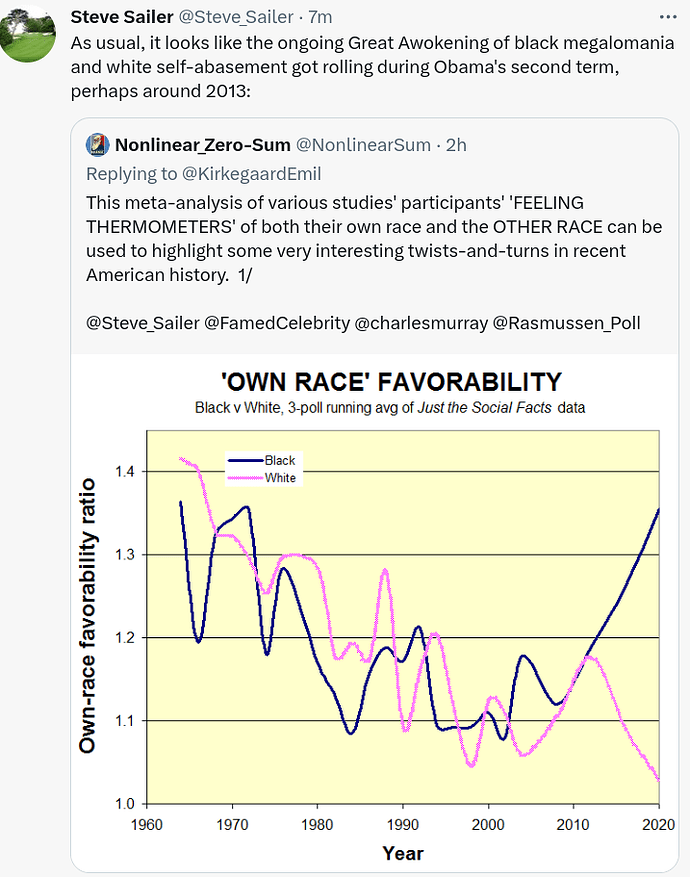
Task: Select Steve Sailer's main tweet text
Action: pyautogui.click(x=372, y=67)
